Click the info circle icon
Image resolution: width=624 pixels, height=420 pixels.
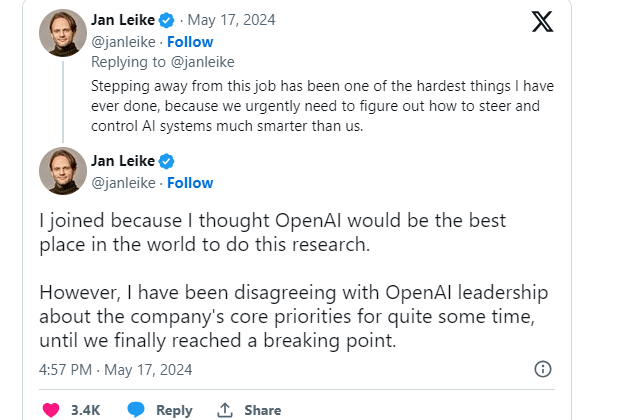click(543, 369)
